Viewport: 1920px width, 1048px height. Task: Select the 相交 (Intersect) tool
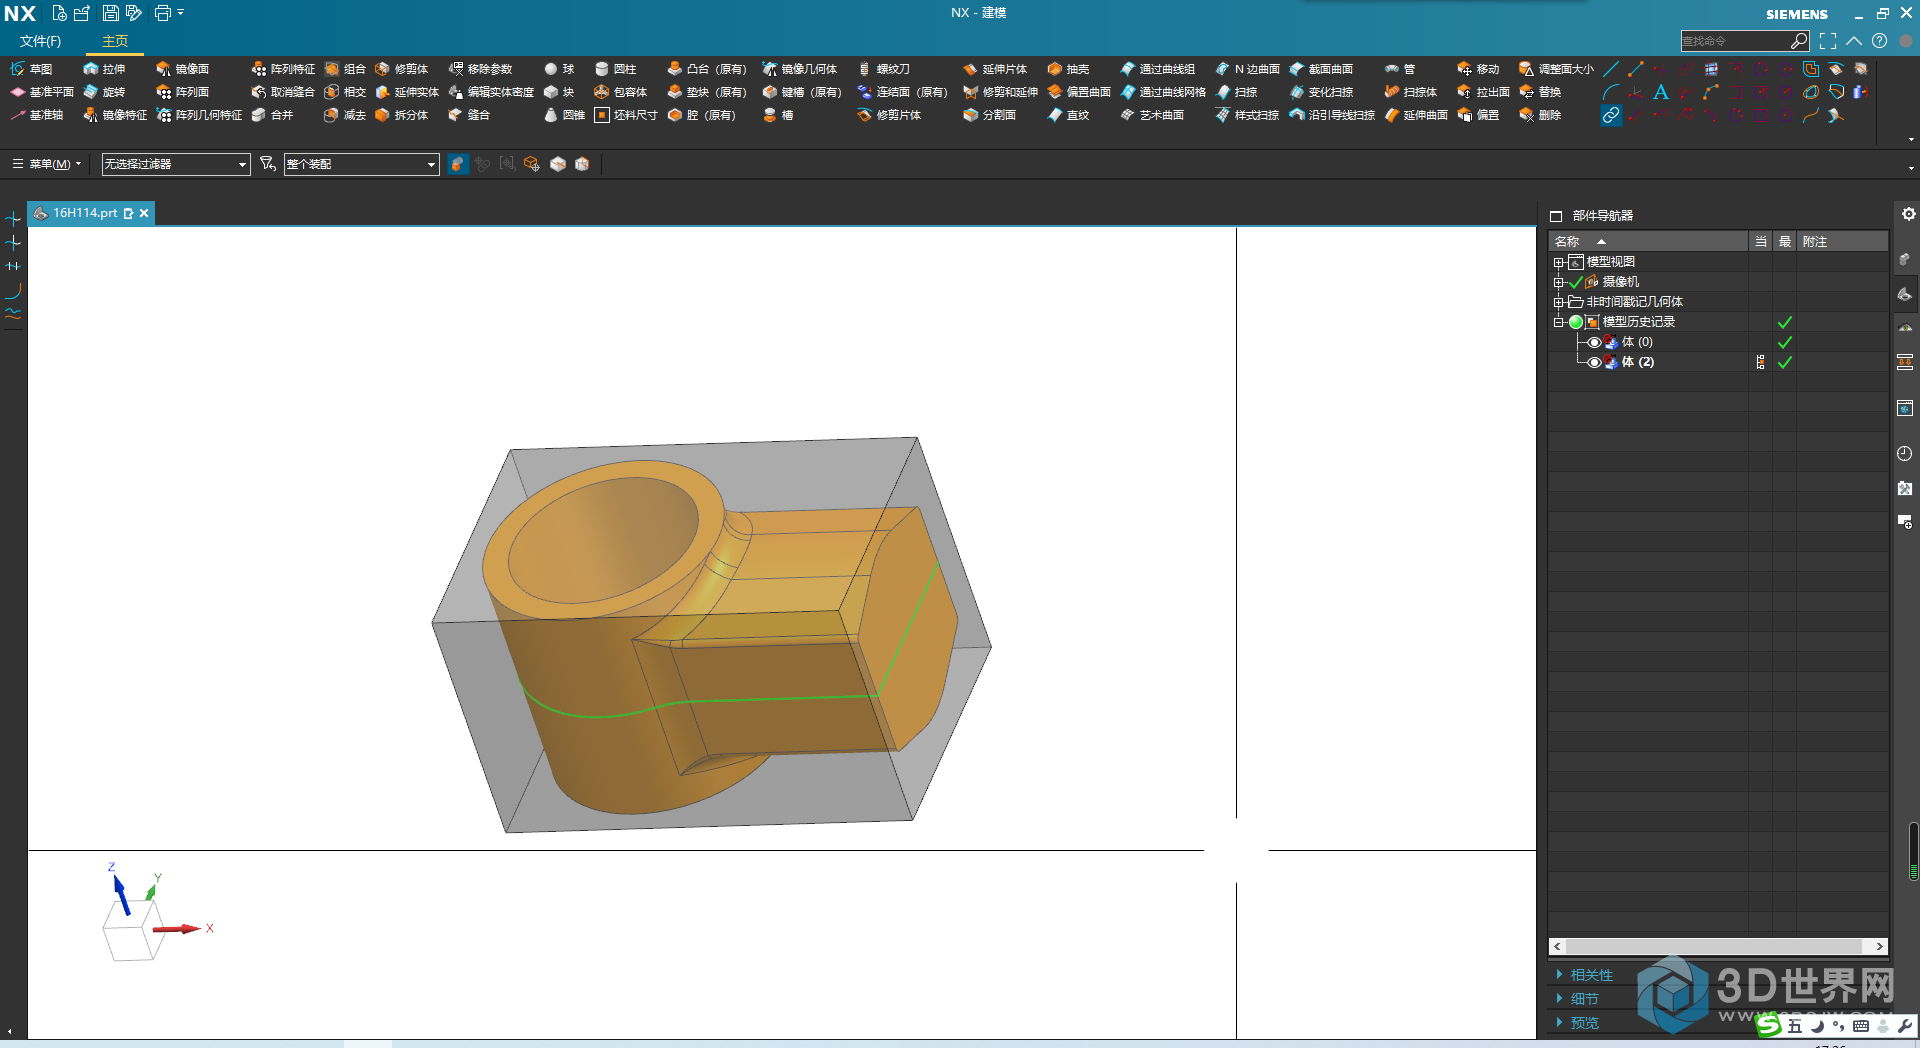click(x=345, y=92)
